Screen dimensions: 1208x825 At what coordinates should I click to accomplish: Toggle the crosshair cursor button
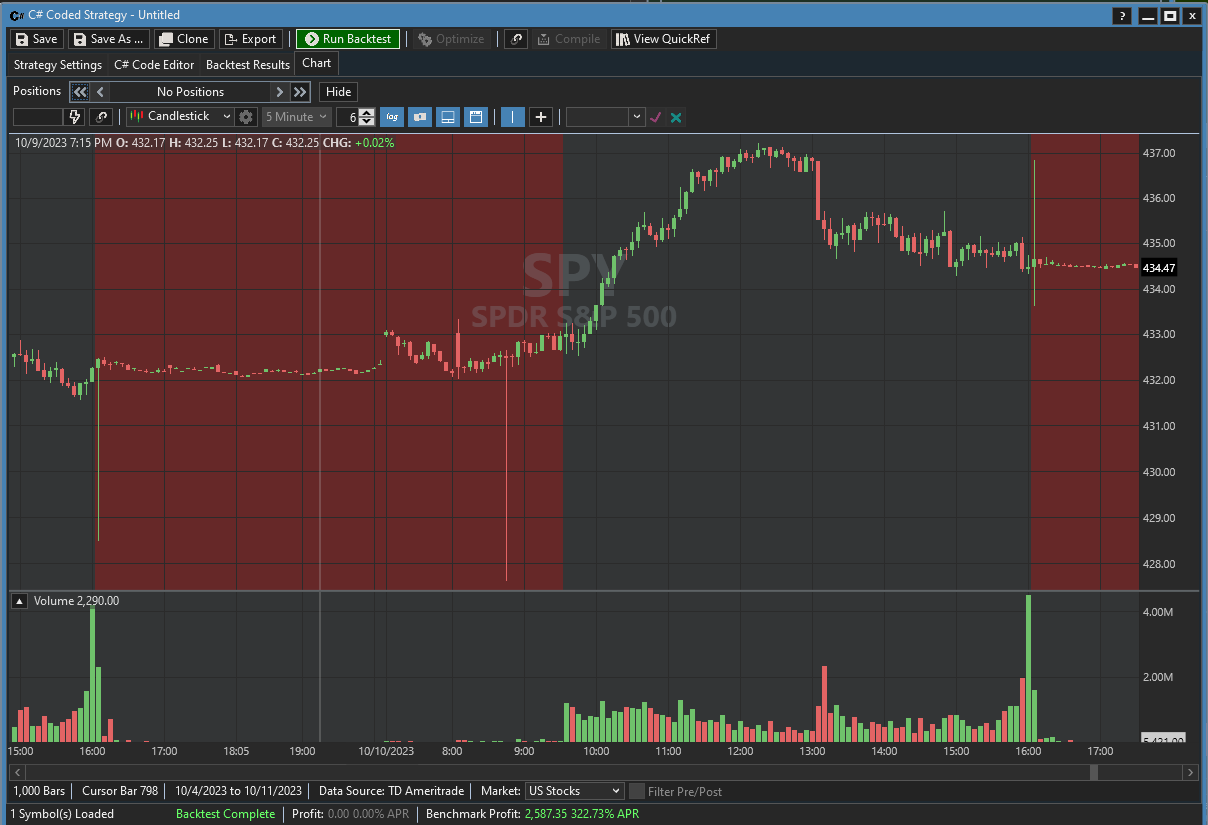point(541,117)
